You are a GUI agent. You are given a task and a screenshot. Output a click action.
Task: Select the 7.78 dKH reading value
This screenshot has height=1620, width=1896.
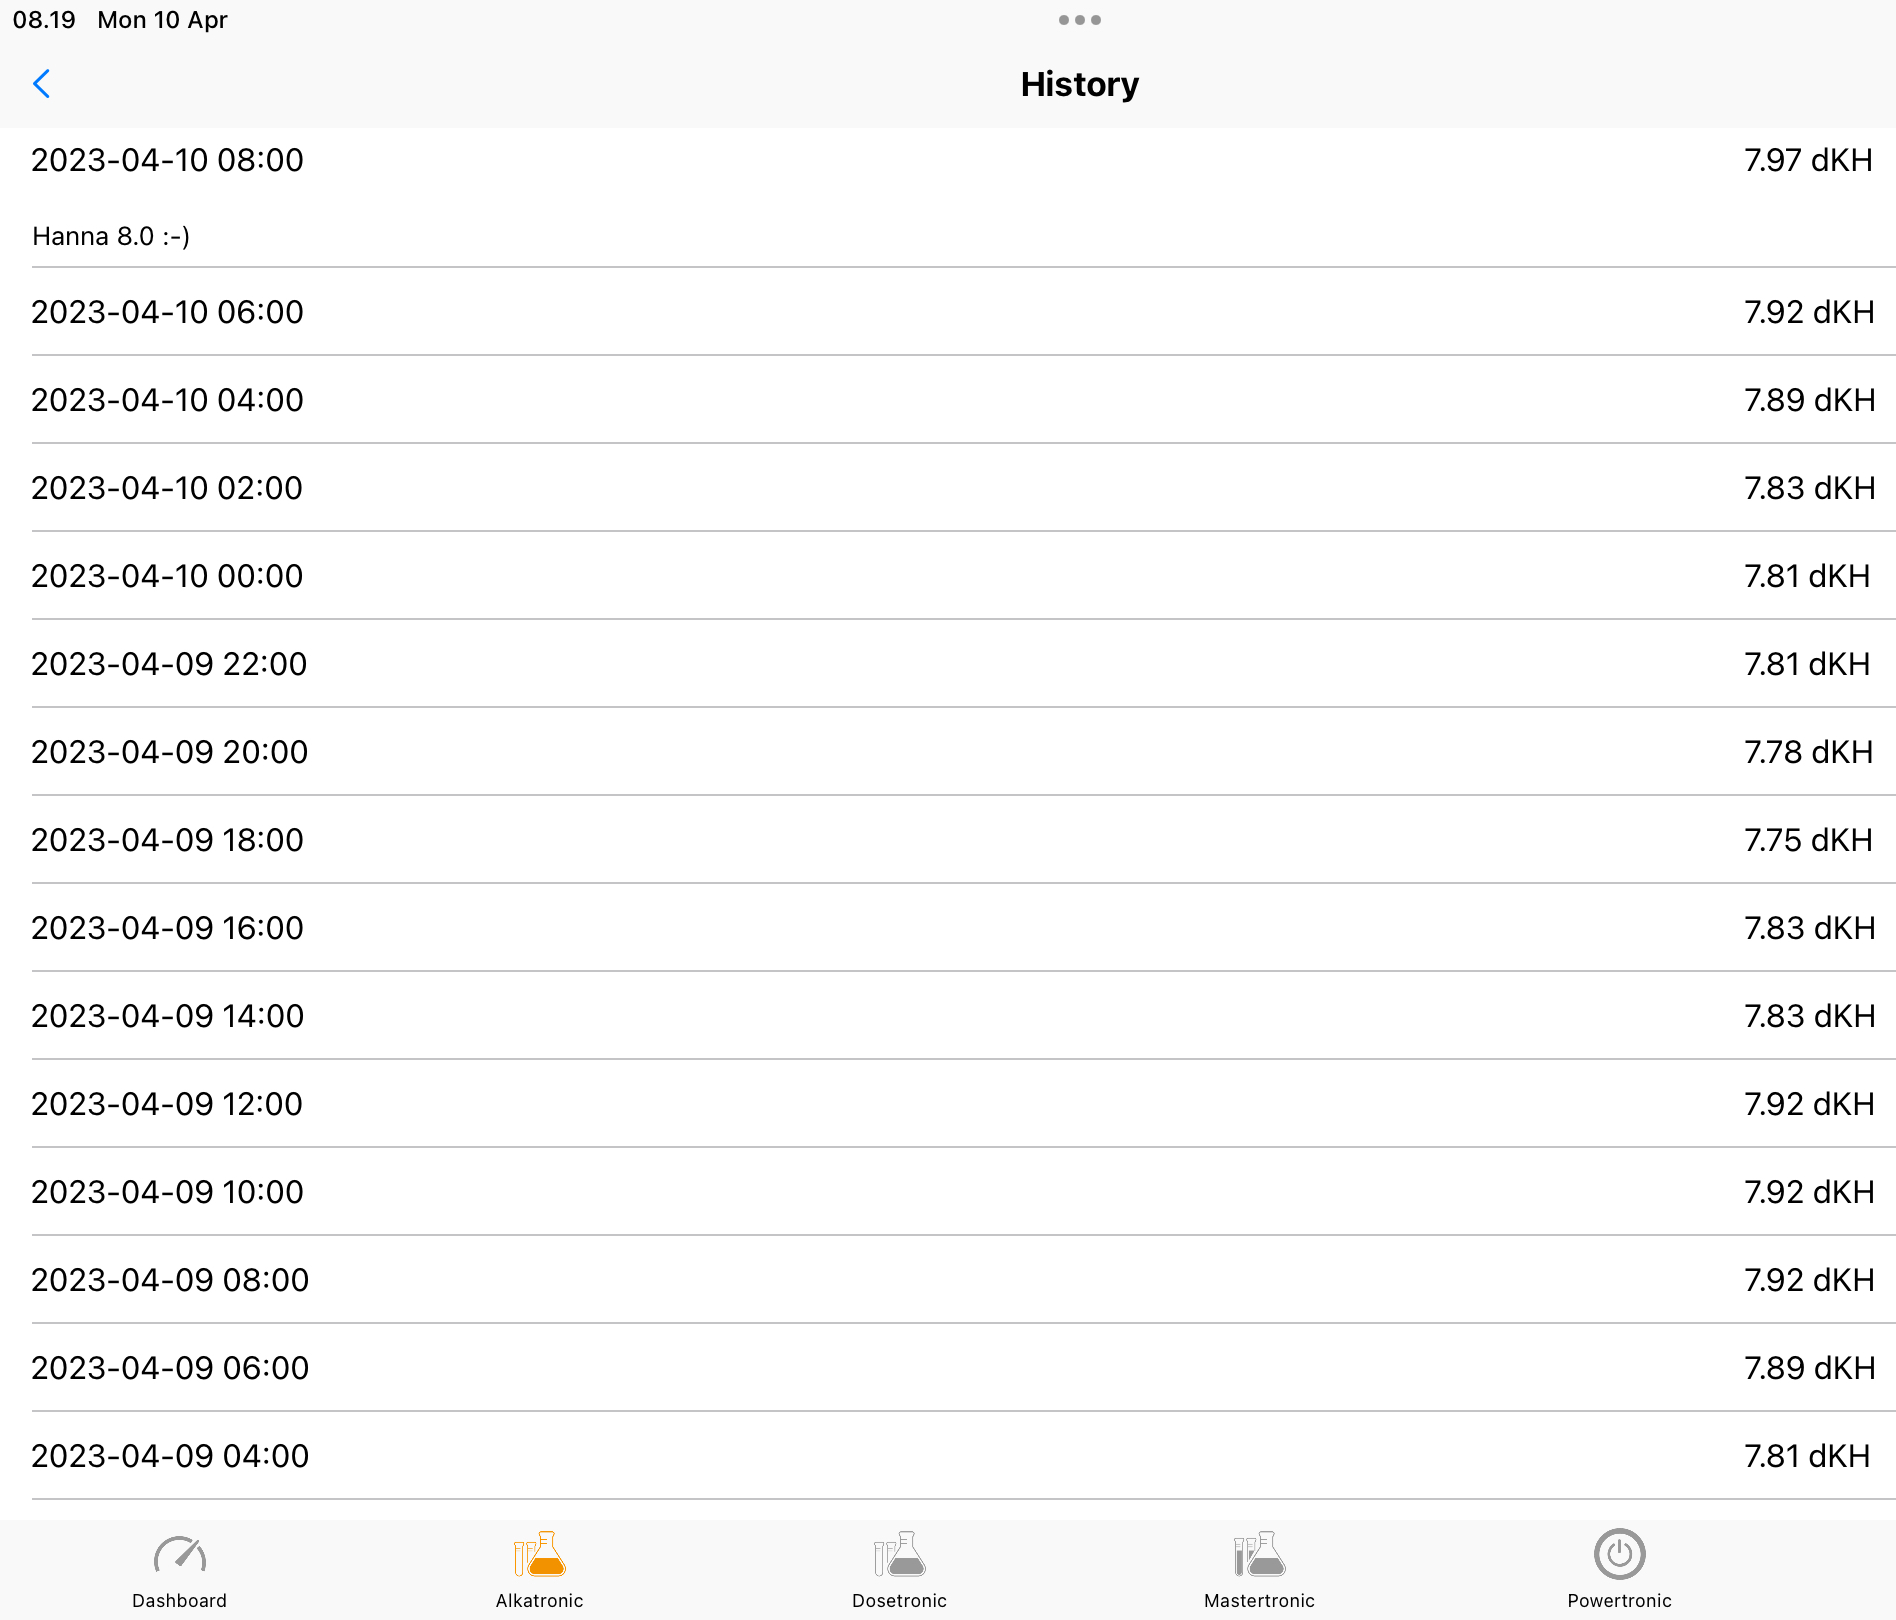(x=1808, y=752)
